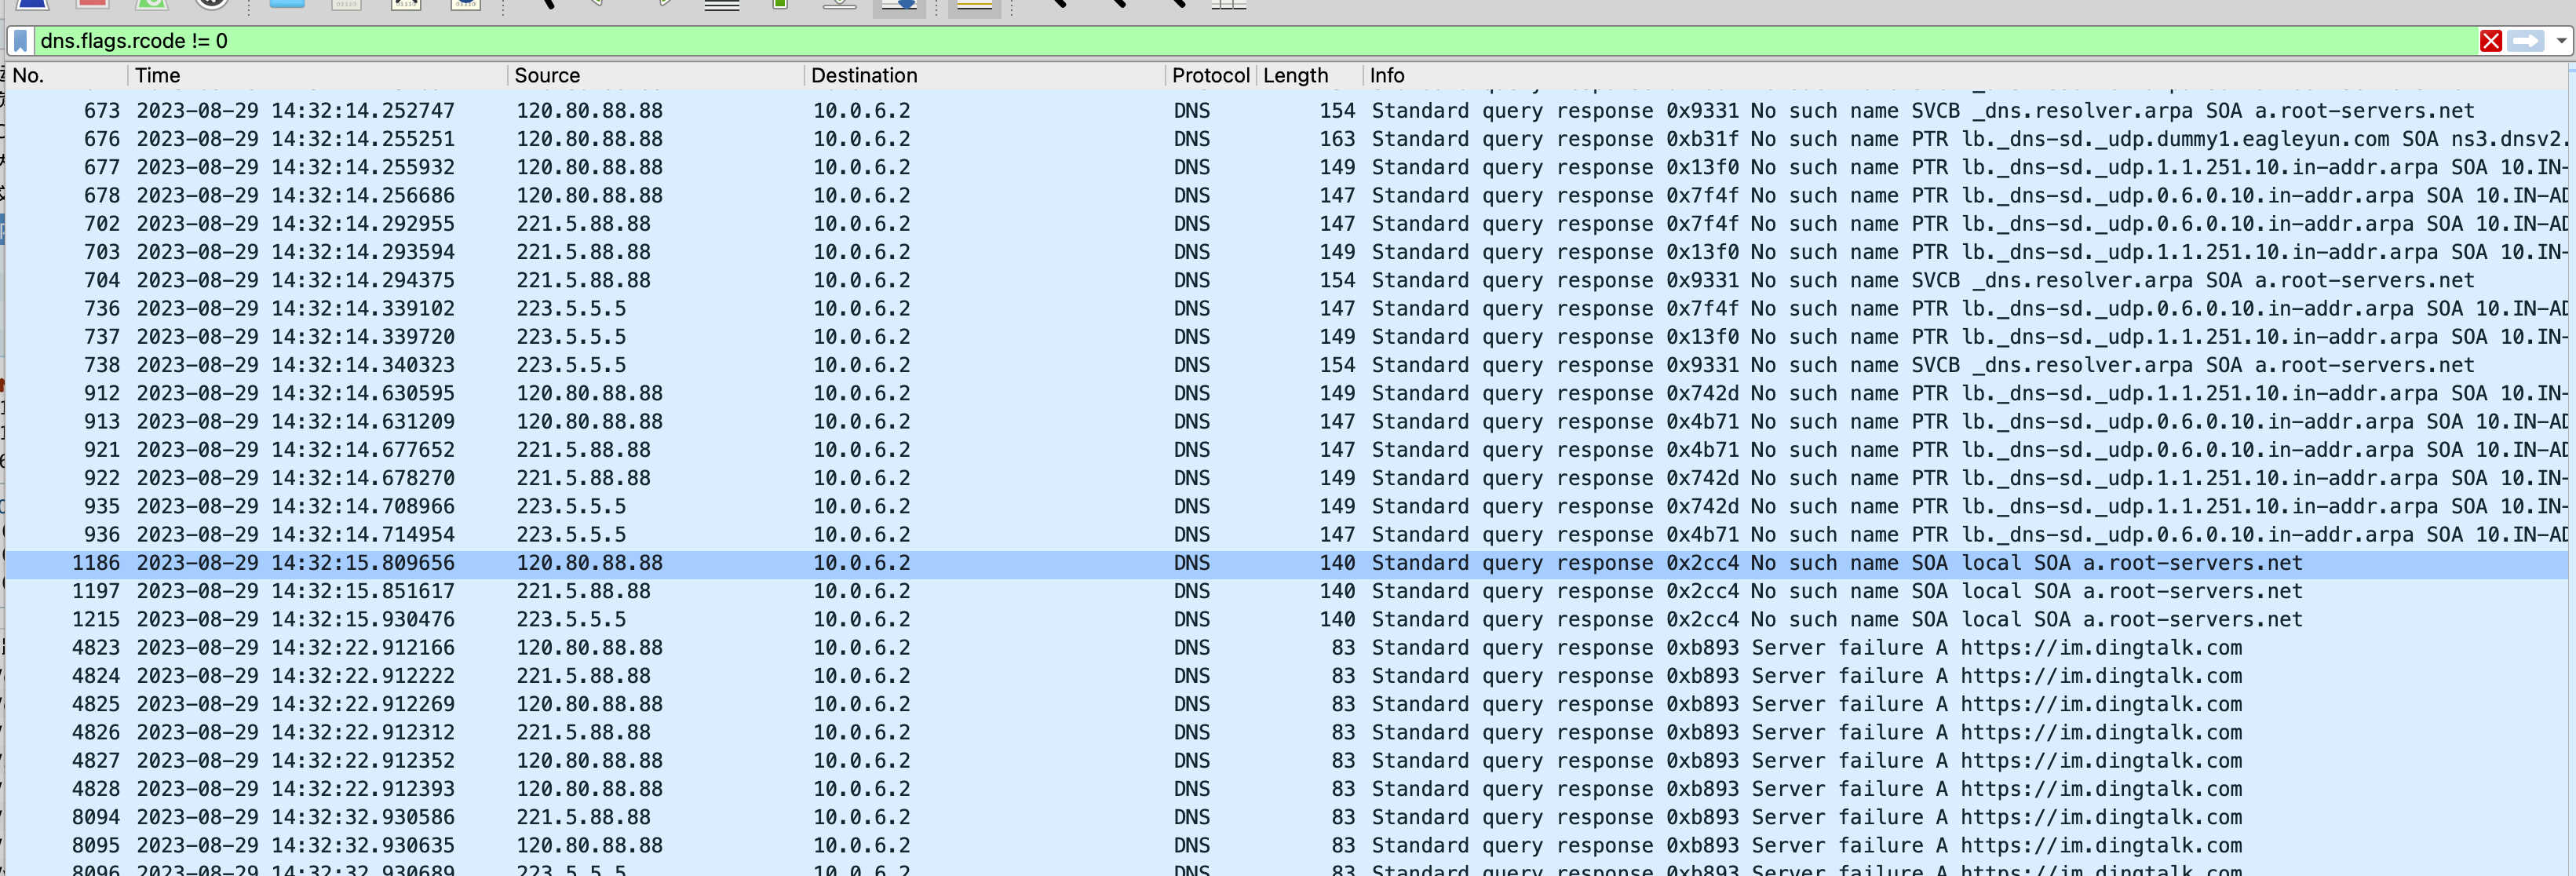Select packet 702 from 221.5.88.88
Screen dimensions: 2576x876
point(1287,223)
